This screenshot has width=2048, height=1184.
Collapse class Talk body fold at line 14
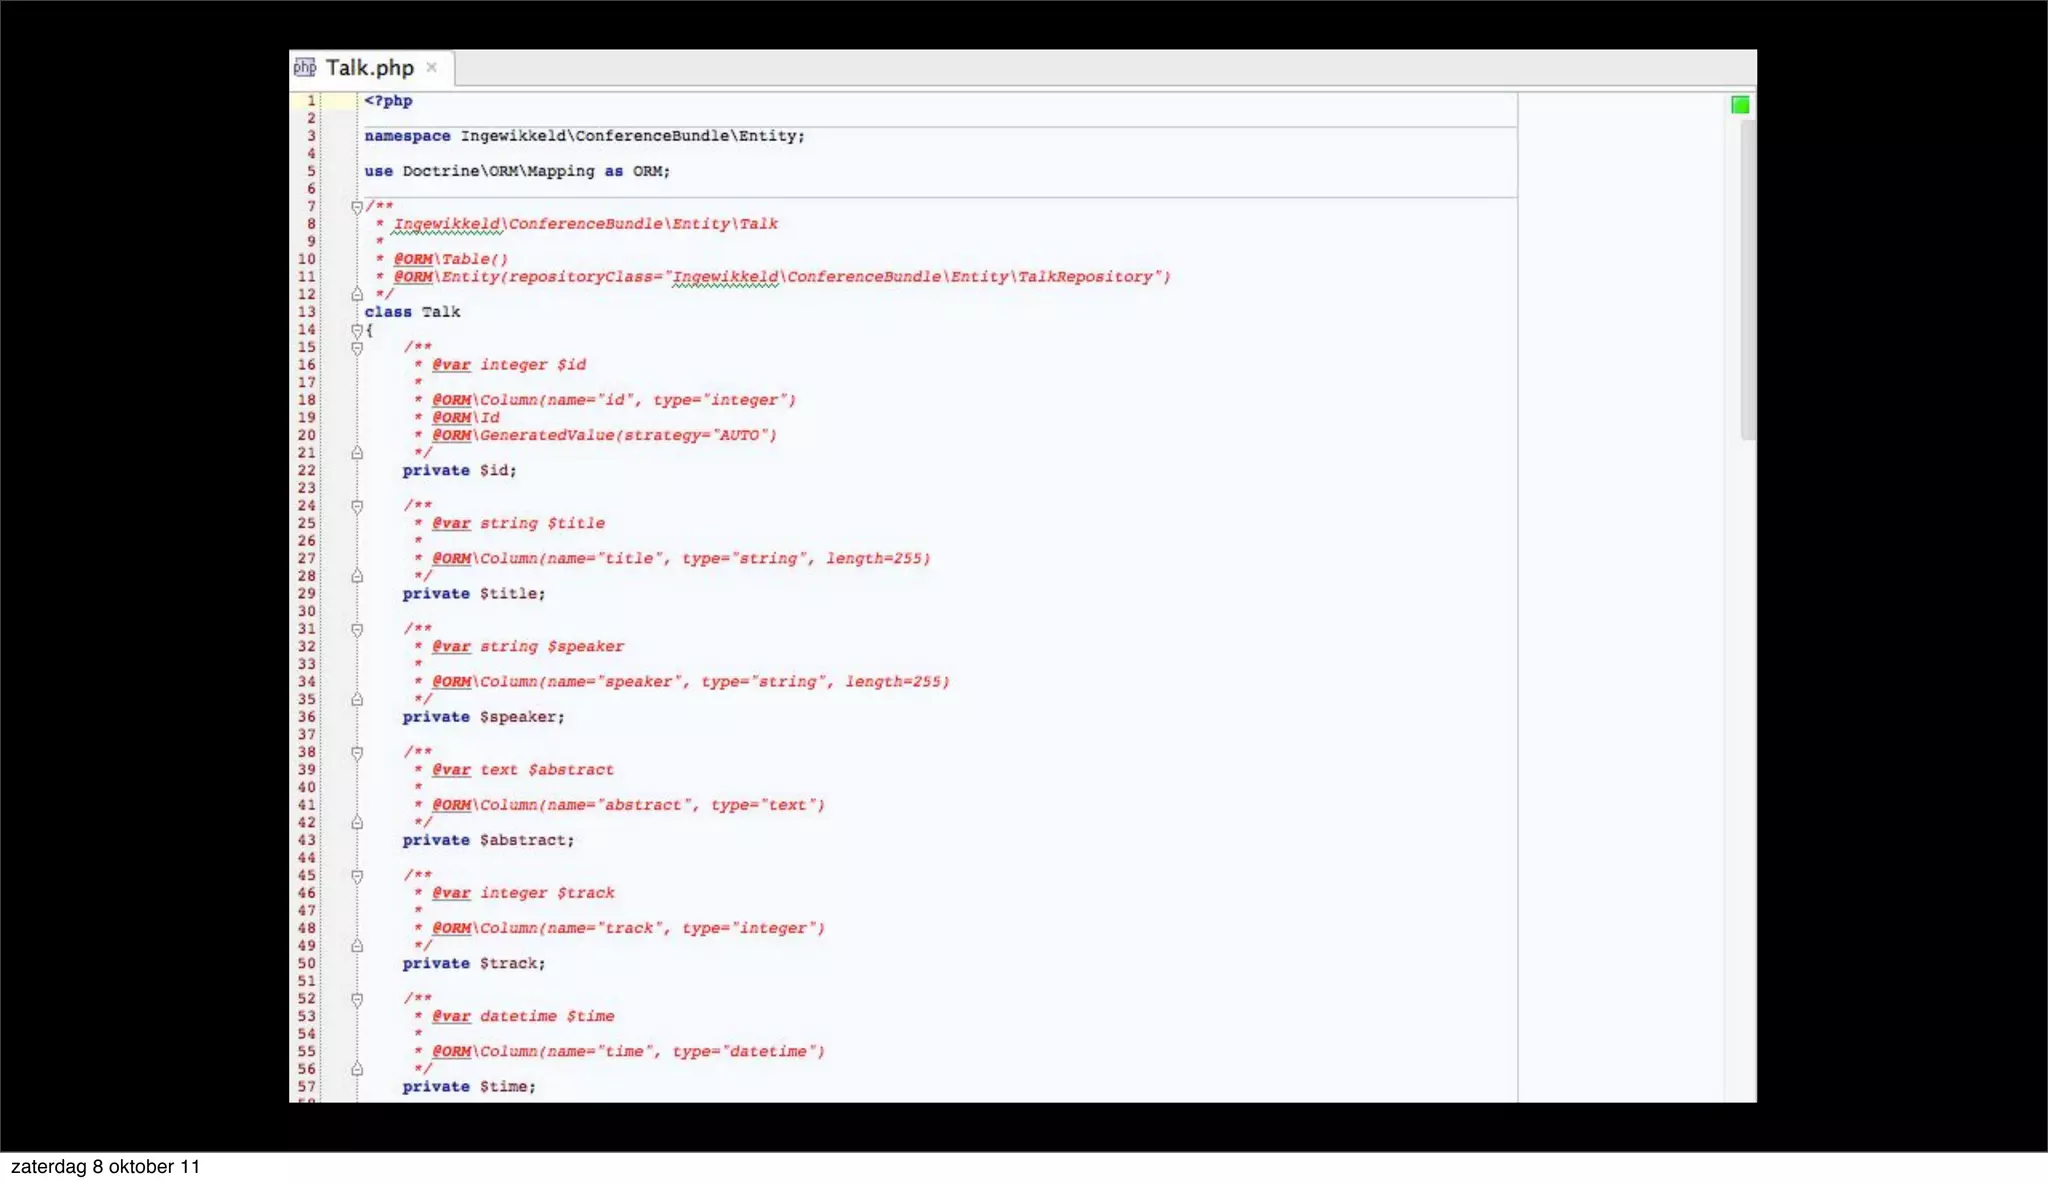pos(357,330)
